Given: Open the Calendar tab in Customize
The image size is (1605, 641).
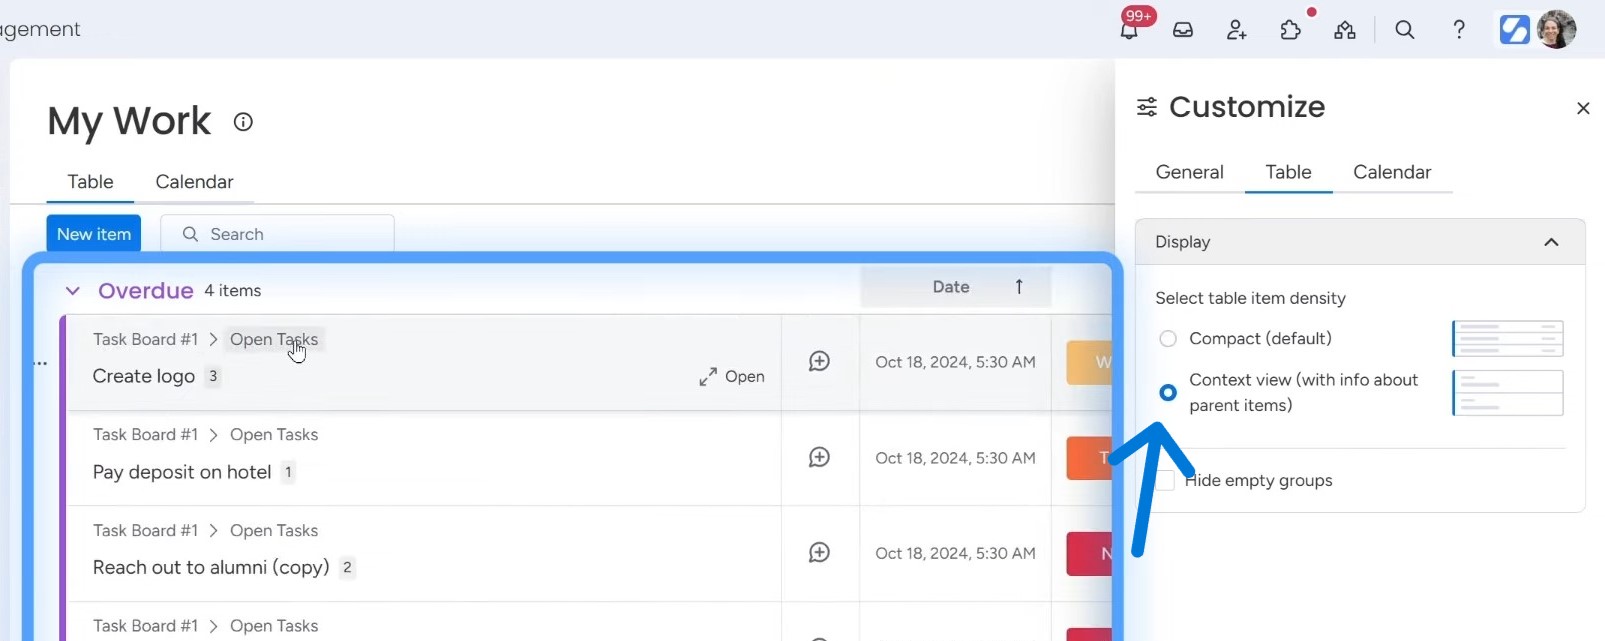Looking at the screenshot, I should pyautogui.click(x=1392, y=172).
